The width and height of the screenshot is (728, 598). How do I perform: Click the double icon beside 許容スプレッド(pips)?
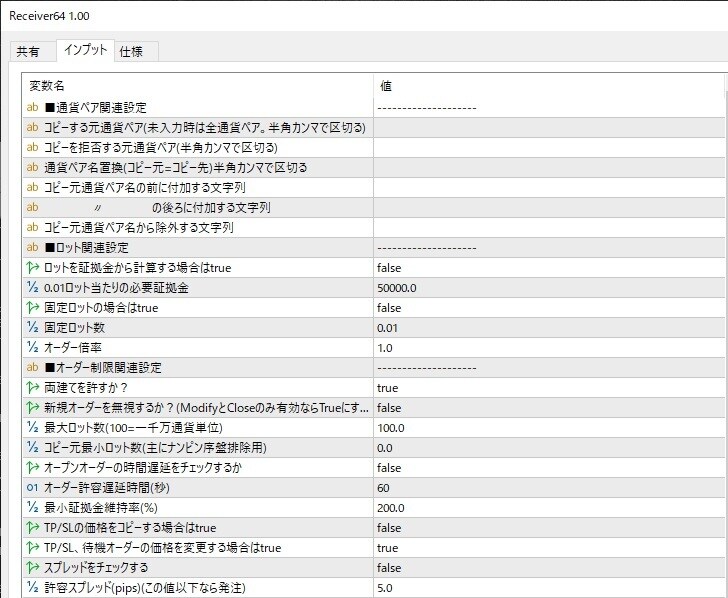point(32,587)
